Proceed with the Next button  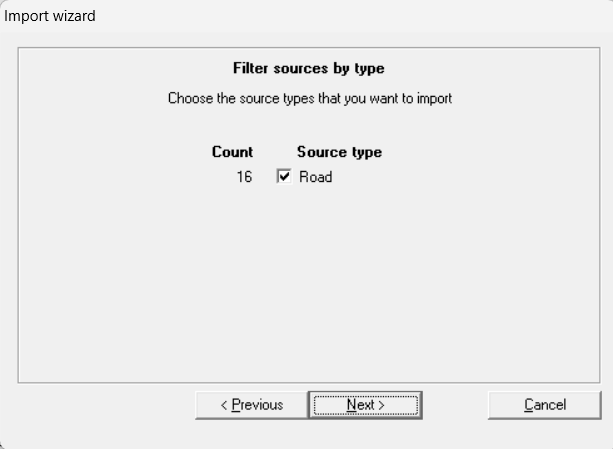point(364,405)
